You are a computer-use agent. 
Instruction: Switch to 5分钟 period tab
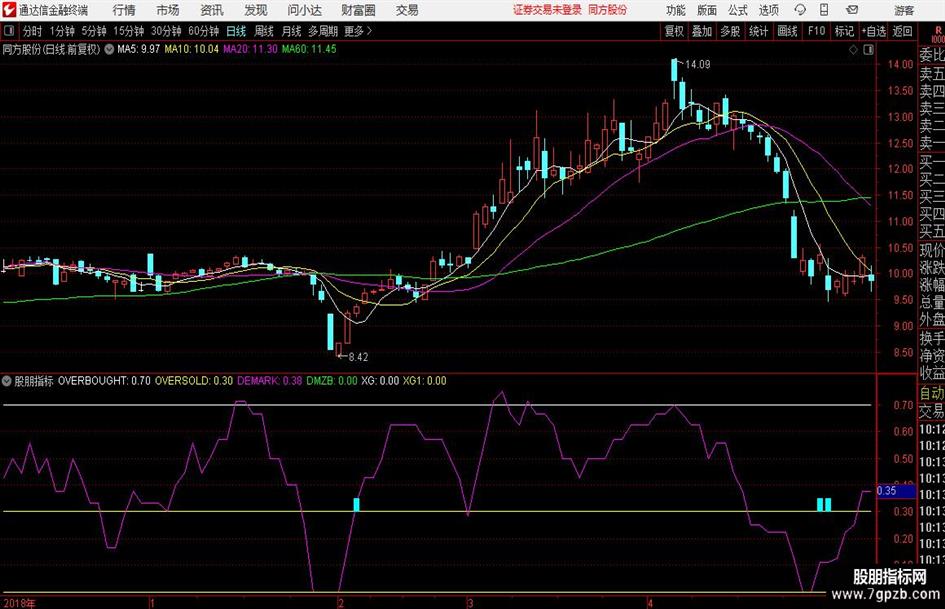(94, 31)
